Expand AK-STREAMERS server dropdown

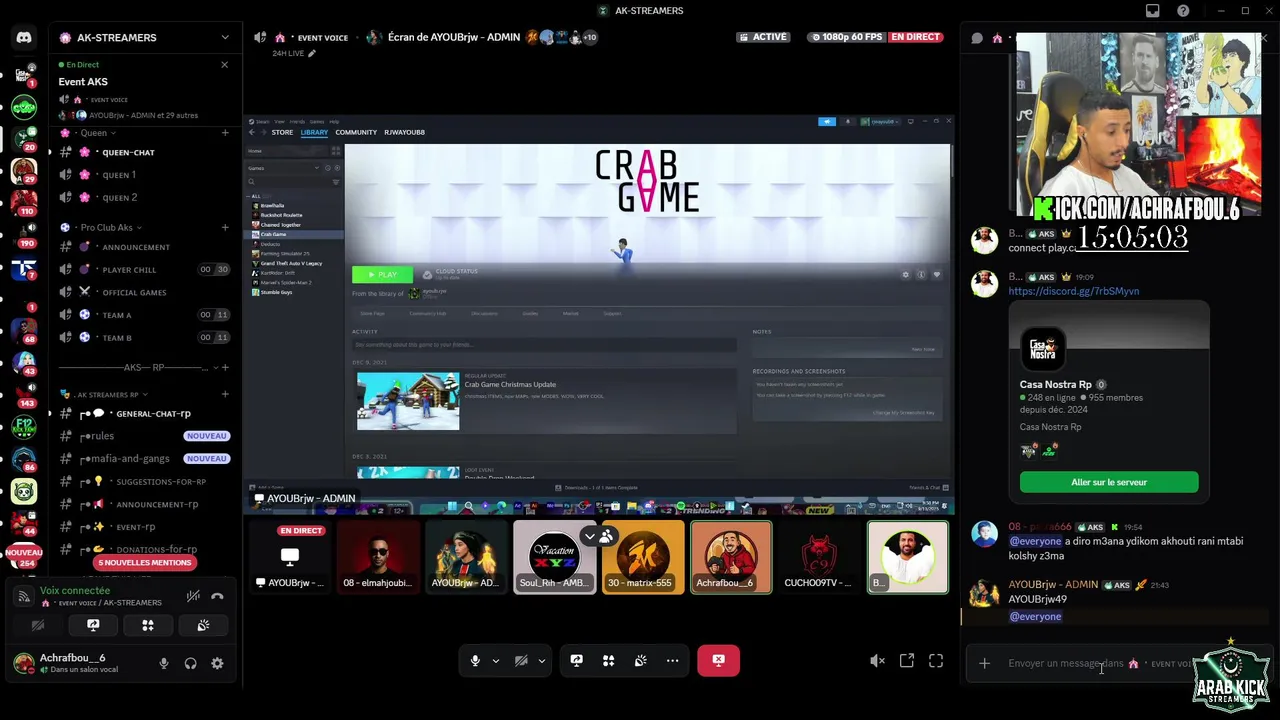point(225,37)
